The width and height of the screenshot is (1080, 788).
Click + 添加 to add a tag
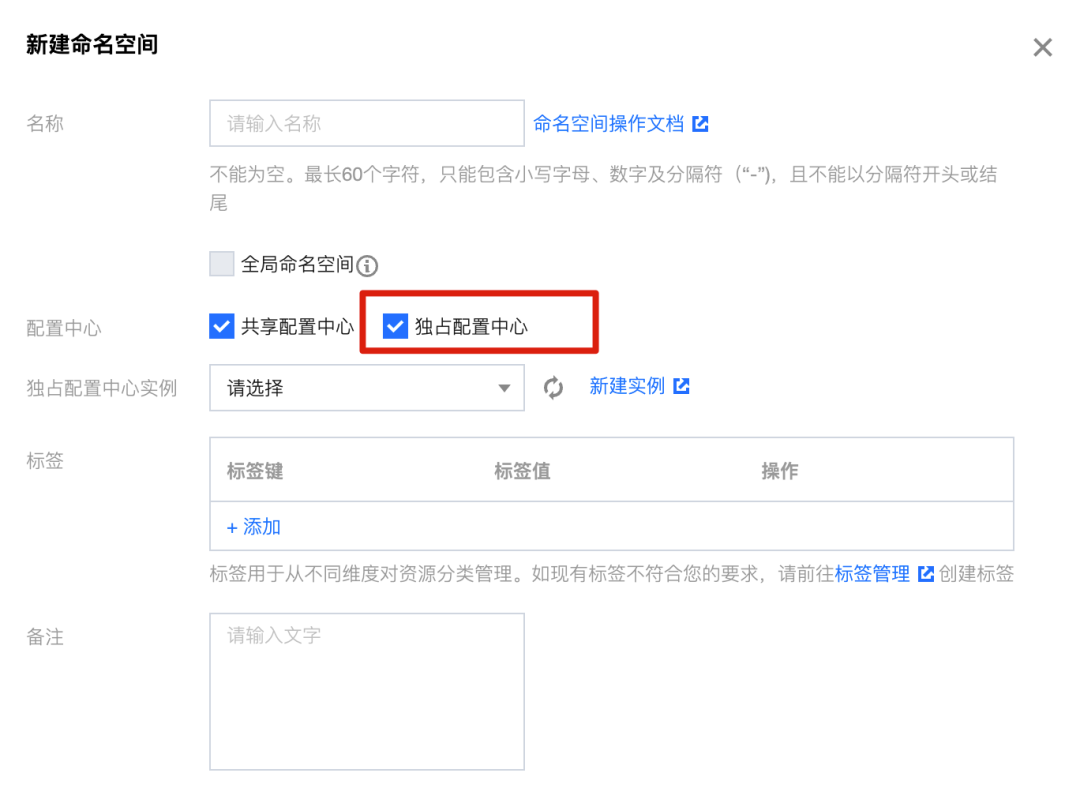click(253, 527)
